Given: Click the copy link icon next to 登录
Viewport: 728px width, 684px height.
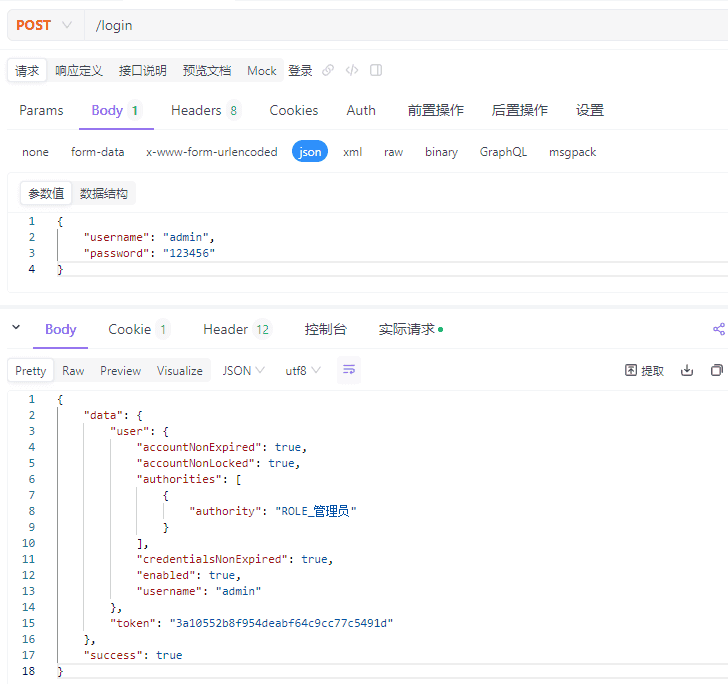Looking at the screenshot, I should pyautogui.click(x=328, y=70).
